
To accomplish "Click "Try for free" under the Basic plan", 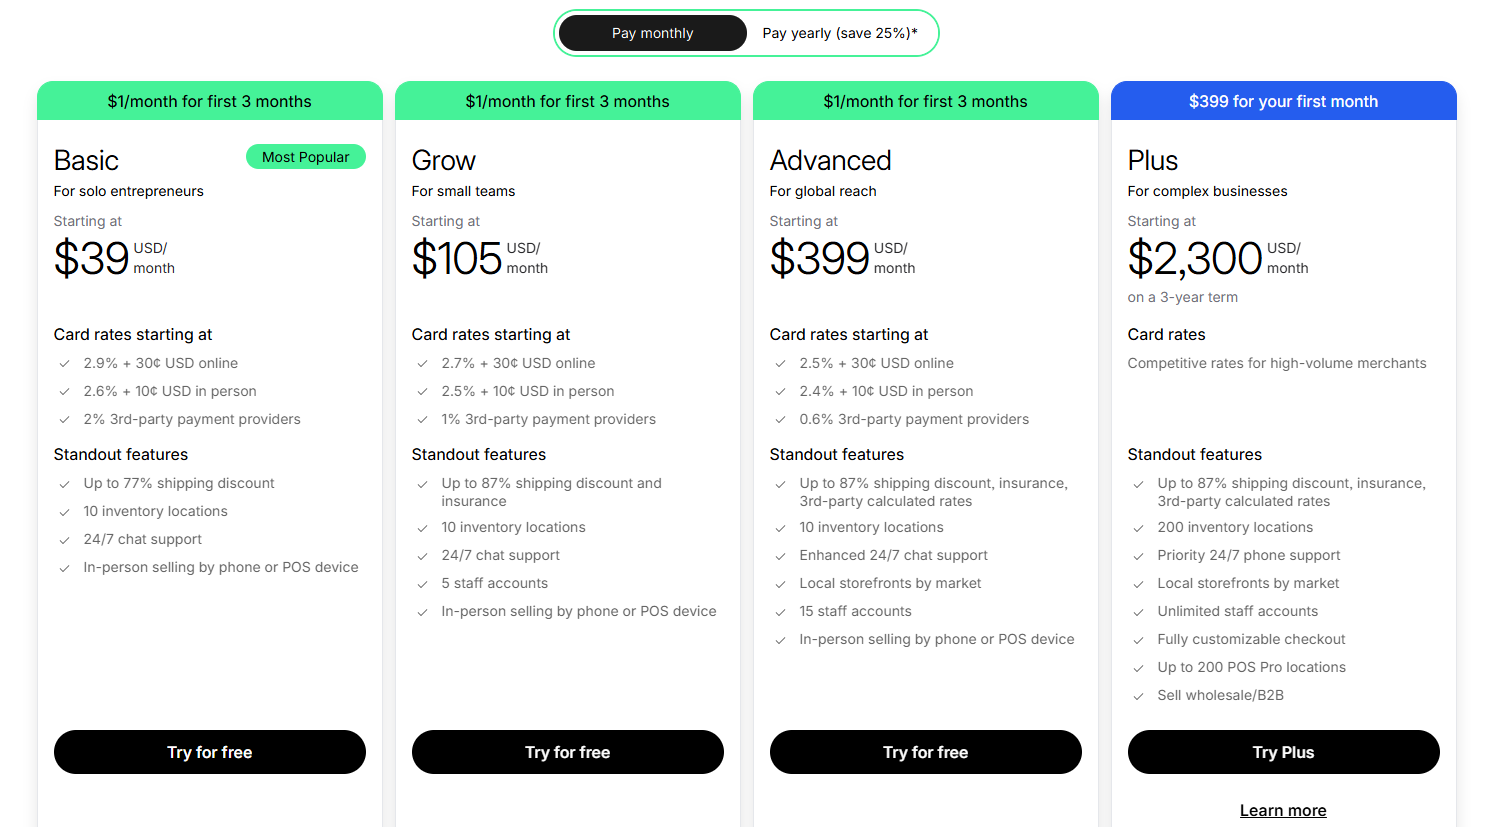I will click(x=209, y=752).
